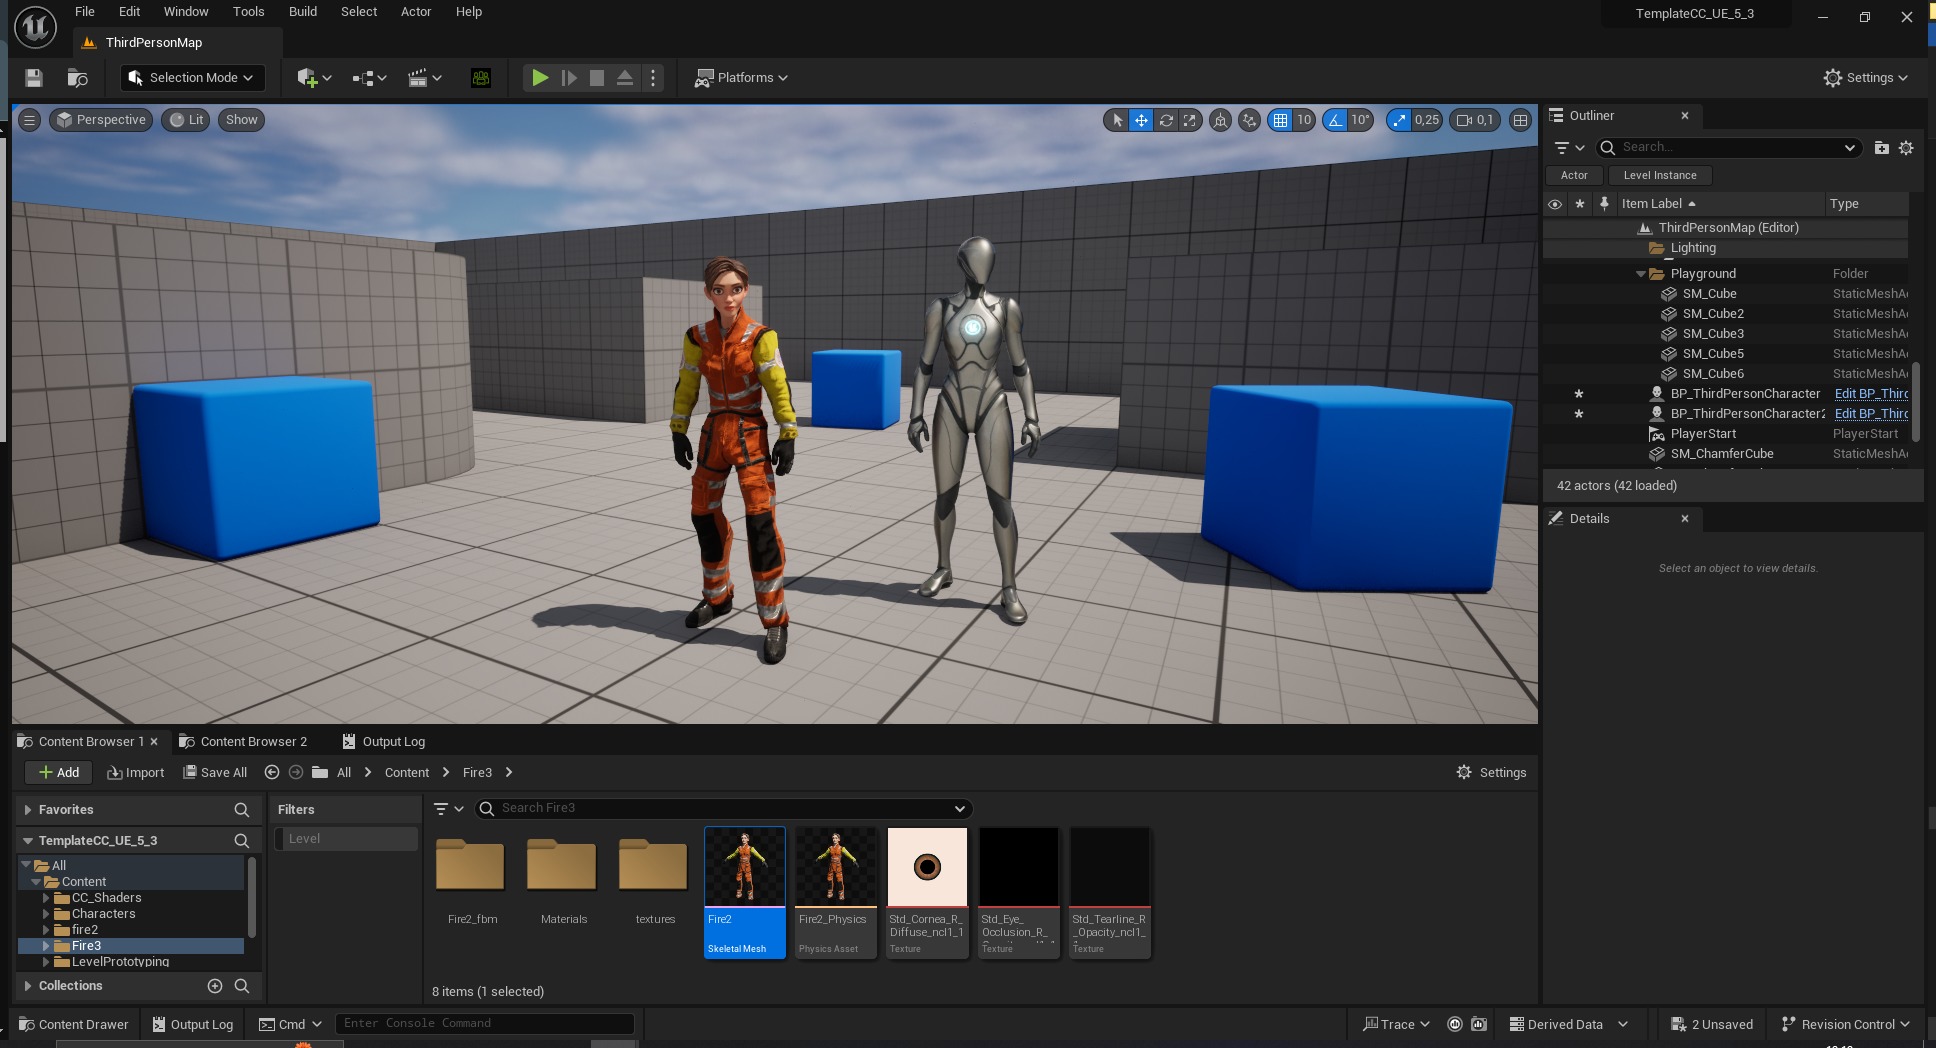Viewport: 1936px width, 1048px height.
Task: Open the add content cube dropdown
Action: coord(314,78)
